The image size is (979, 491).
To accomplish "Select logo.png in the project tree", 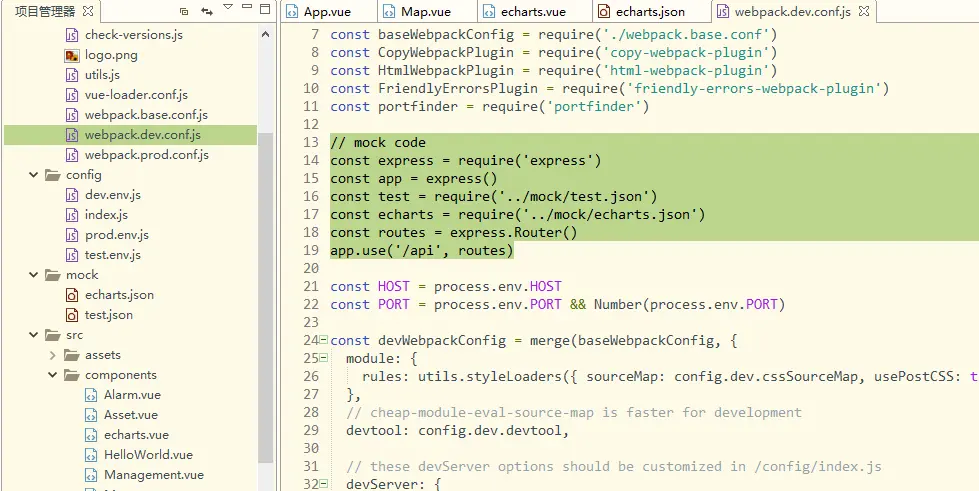I will point(111,55).
